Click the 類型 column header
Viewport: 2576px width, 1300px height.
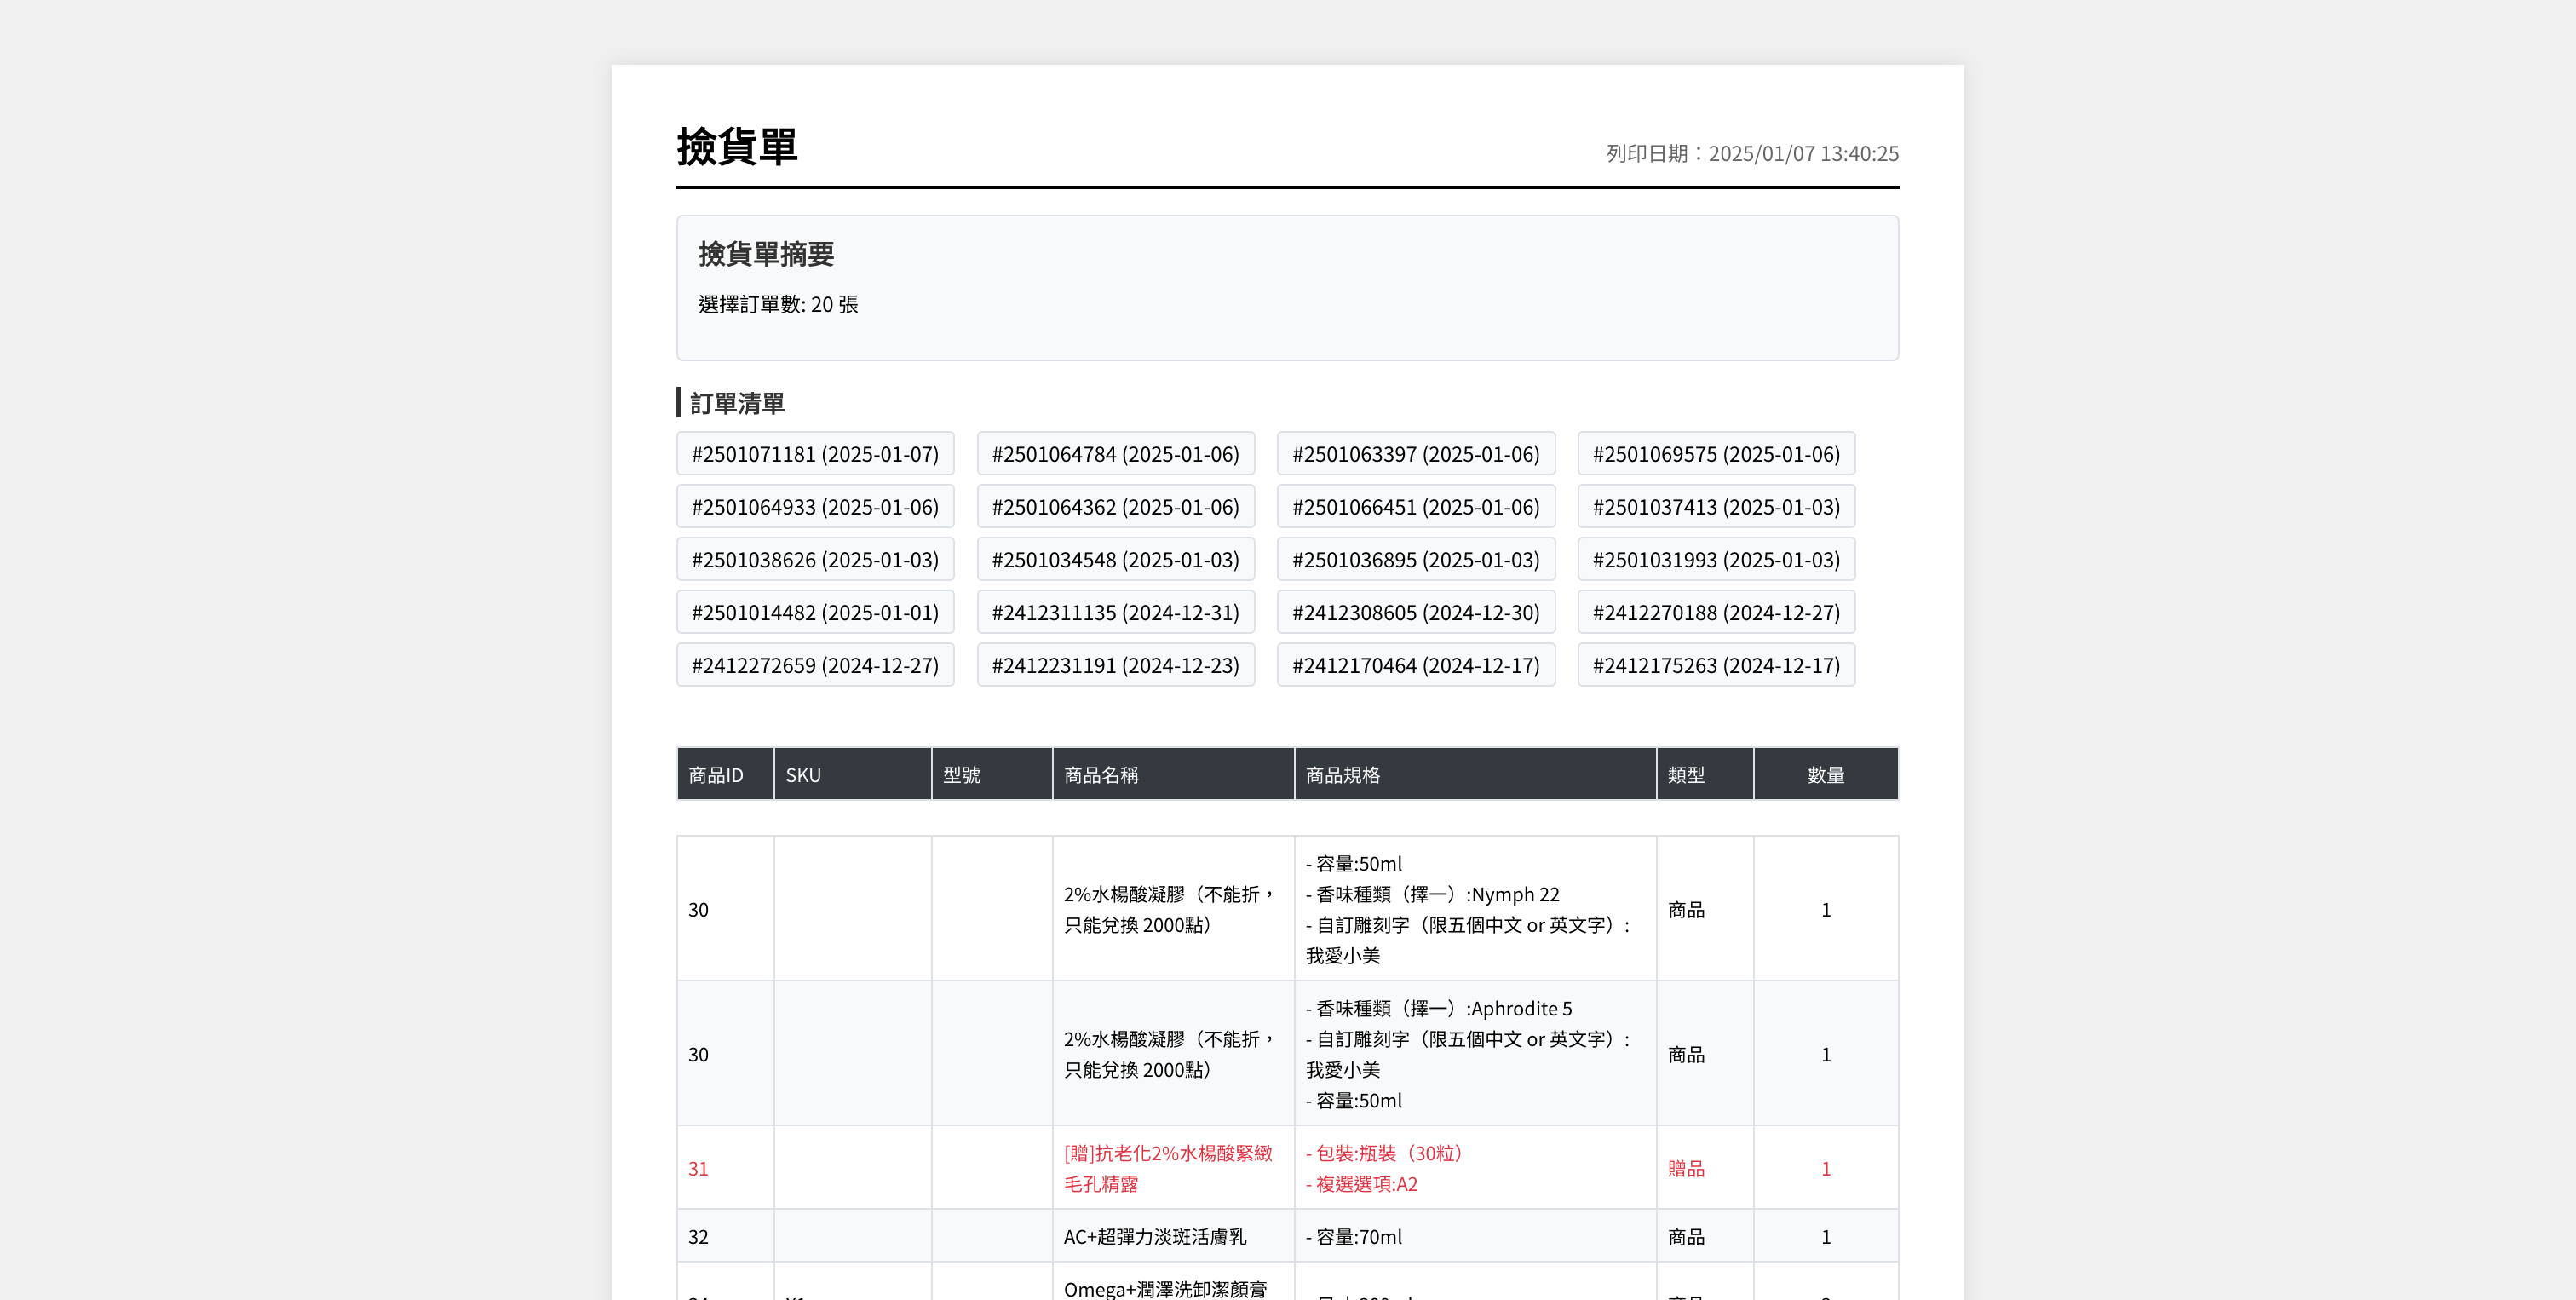click(1705, 775)
